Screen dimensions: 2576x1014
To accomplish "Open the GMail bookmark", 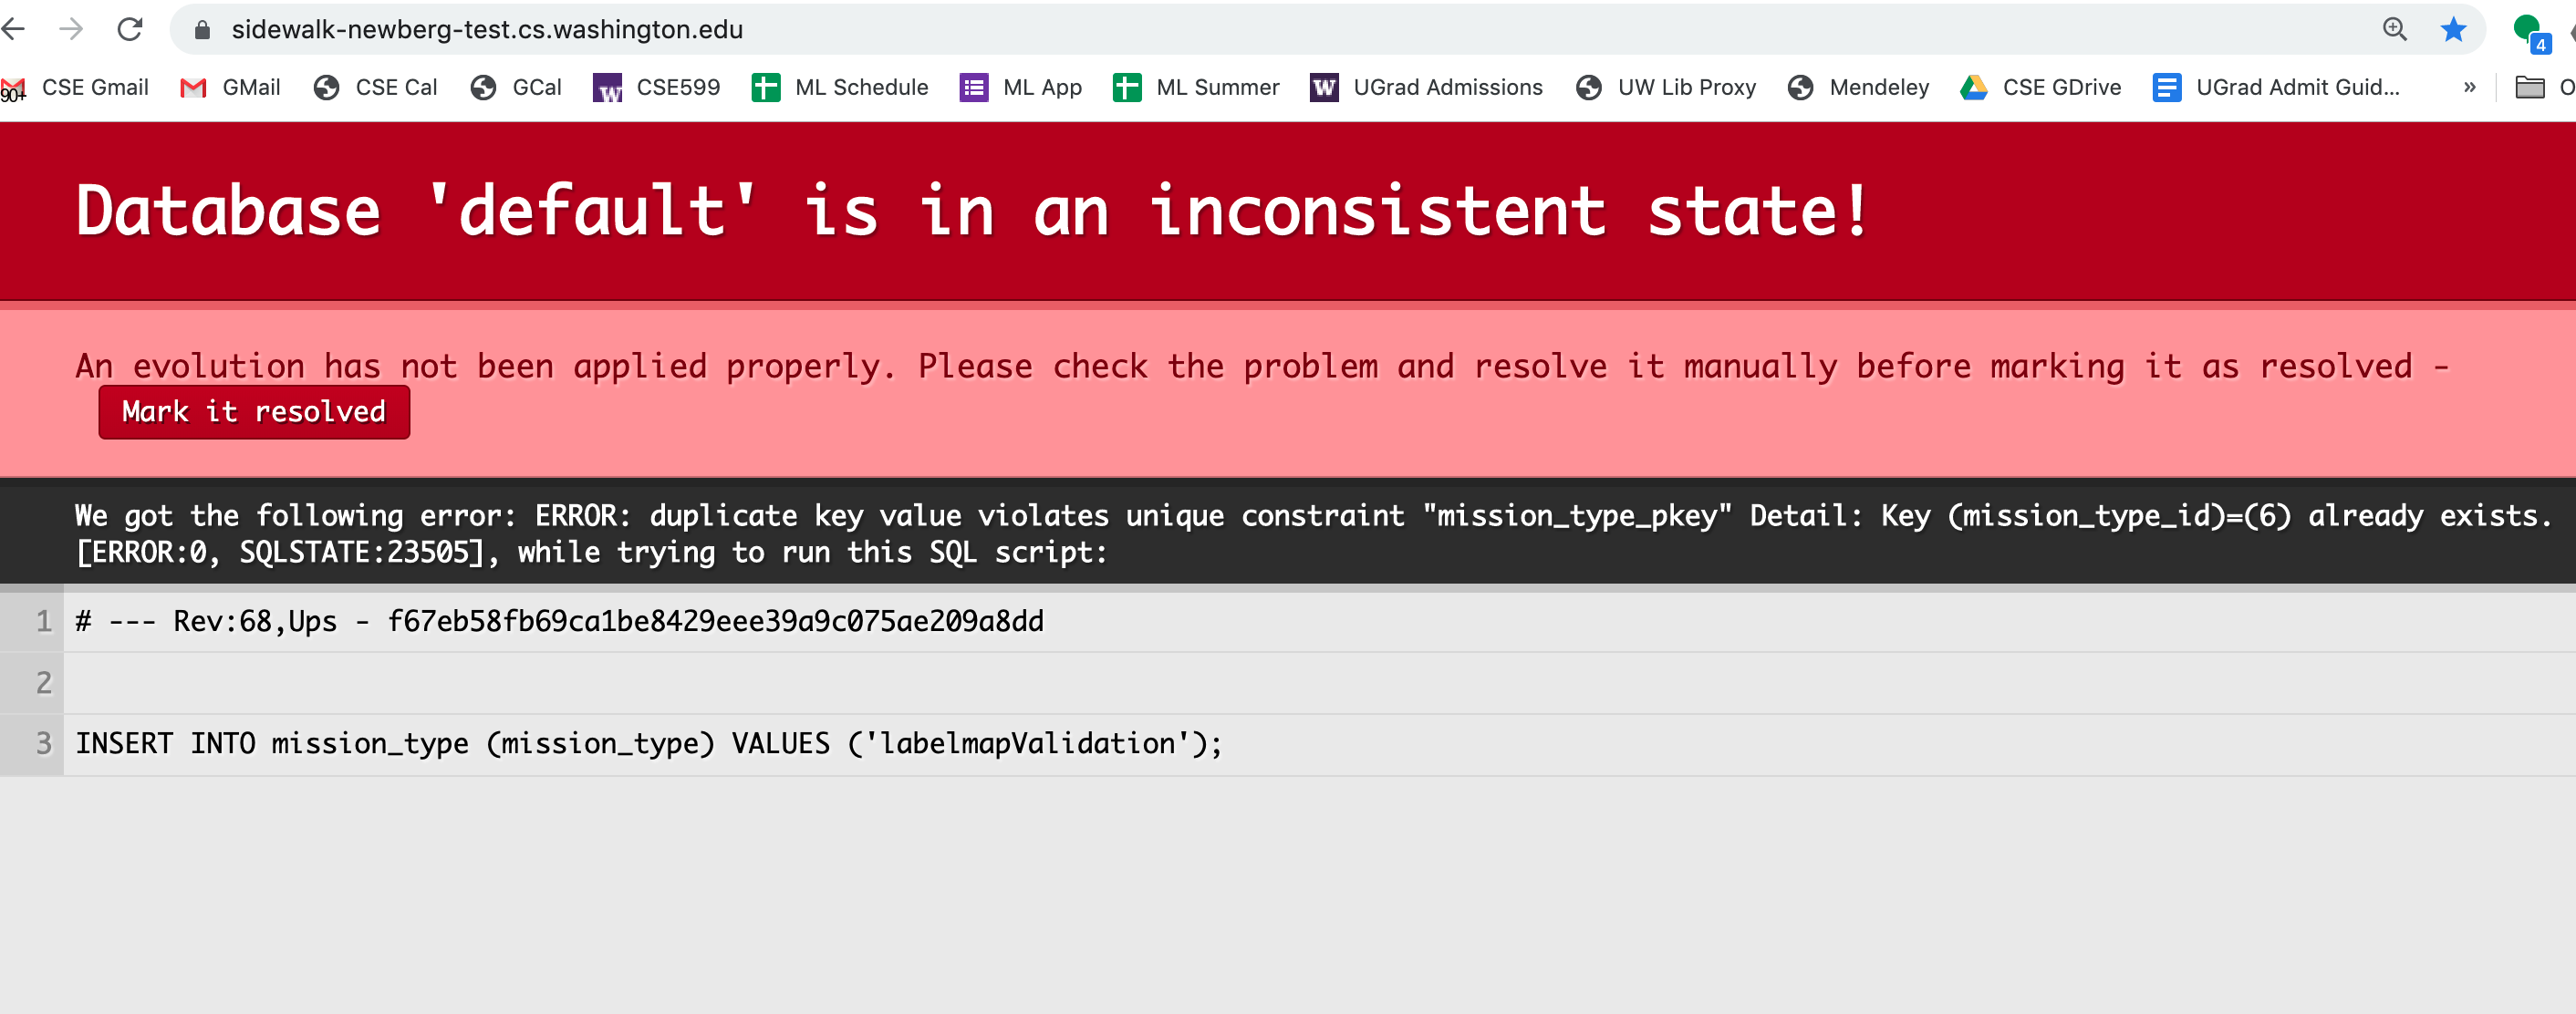I will [x=231, y=87].
